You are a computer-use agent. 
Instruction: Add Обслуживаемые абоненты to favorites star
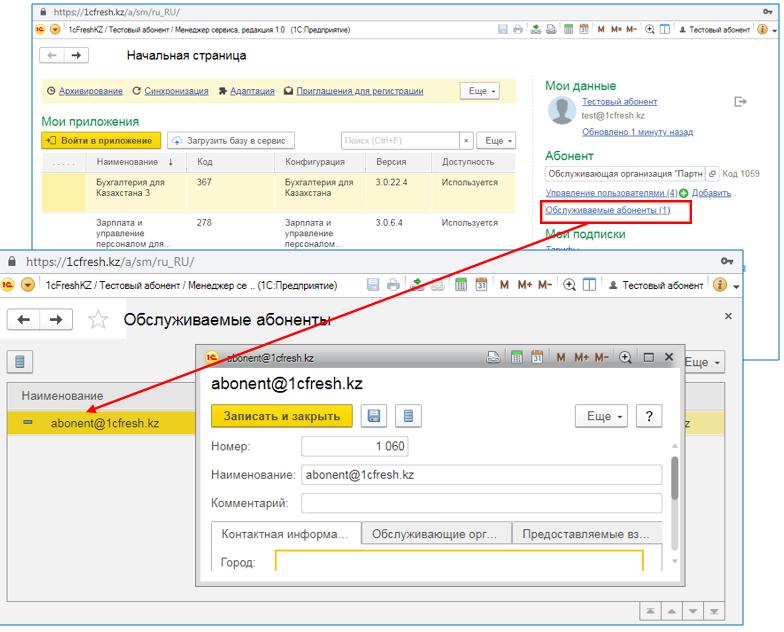tap(98, 320)
